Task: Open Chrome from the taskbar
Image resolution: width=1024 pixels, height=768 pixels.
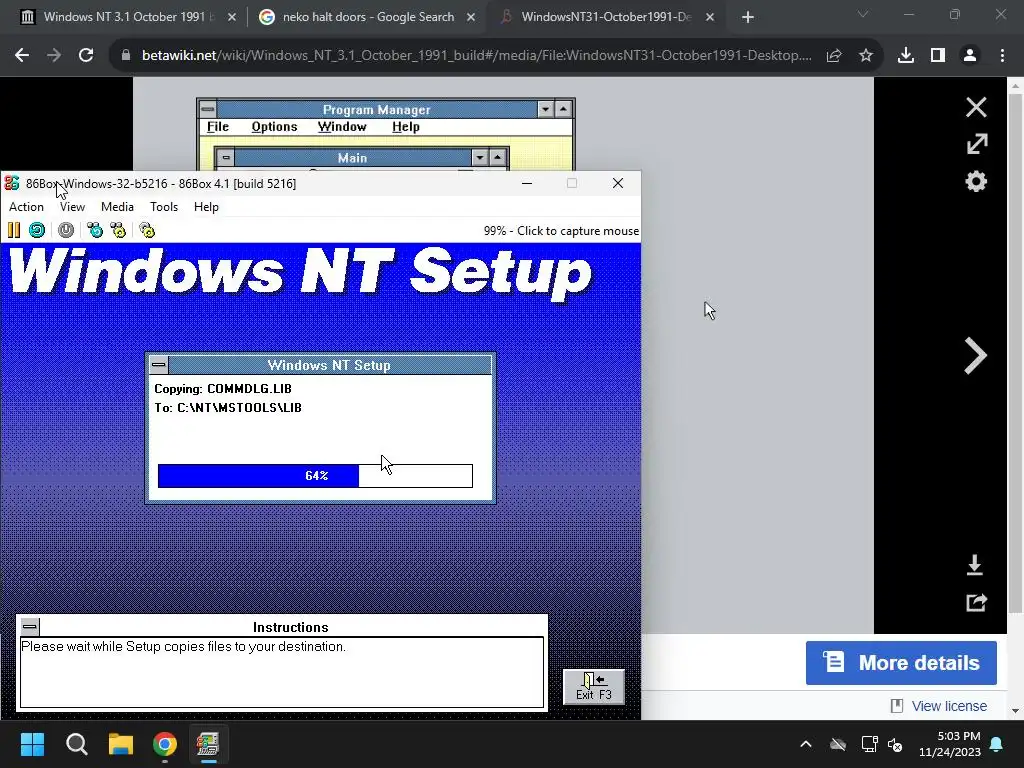Action: click(x=165, y=744)
